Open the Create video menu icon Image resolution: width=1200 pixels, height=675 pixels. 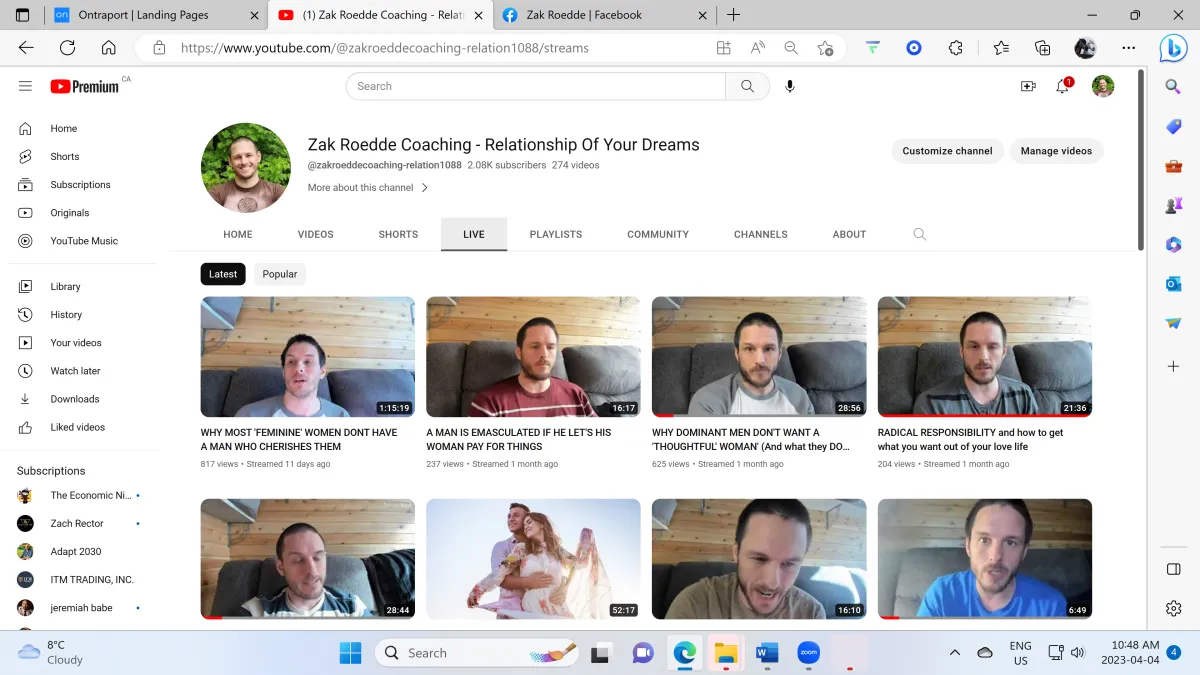[1028, 86]
